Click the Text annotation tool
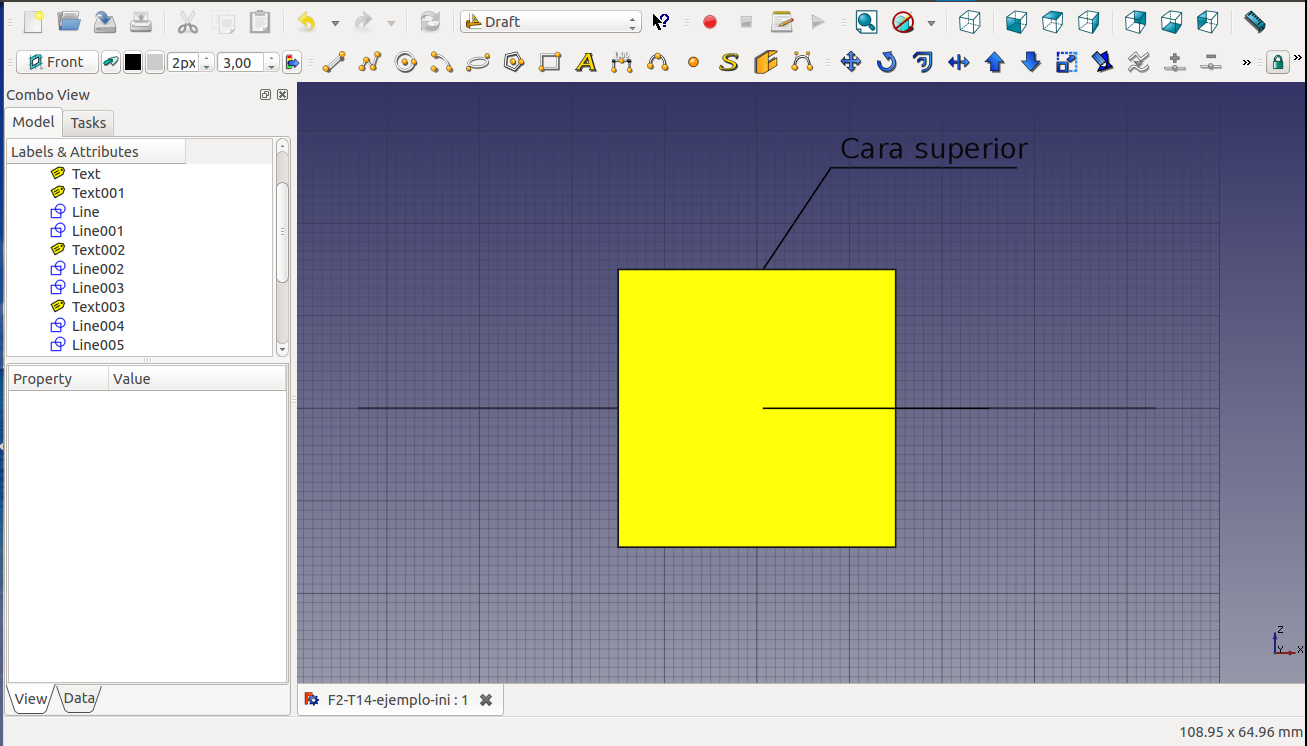 click(586, 63)
